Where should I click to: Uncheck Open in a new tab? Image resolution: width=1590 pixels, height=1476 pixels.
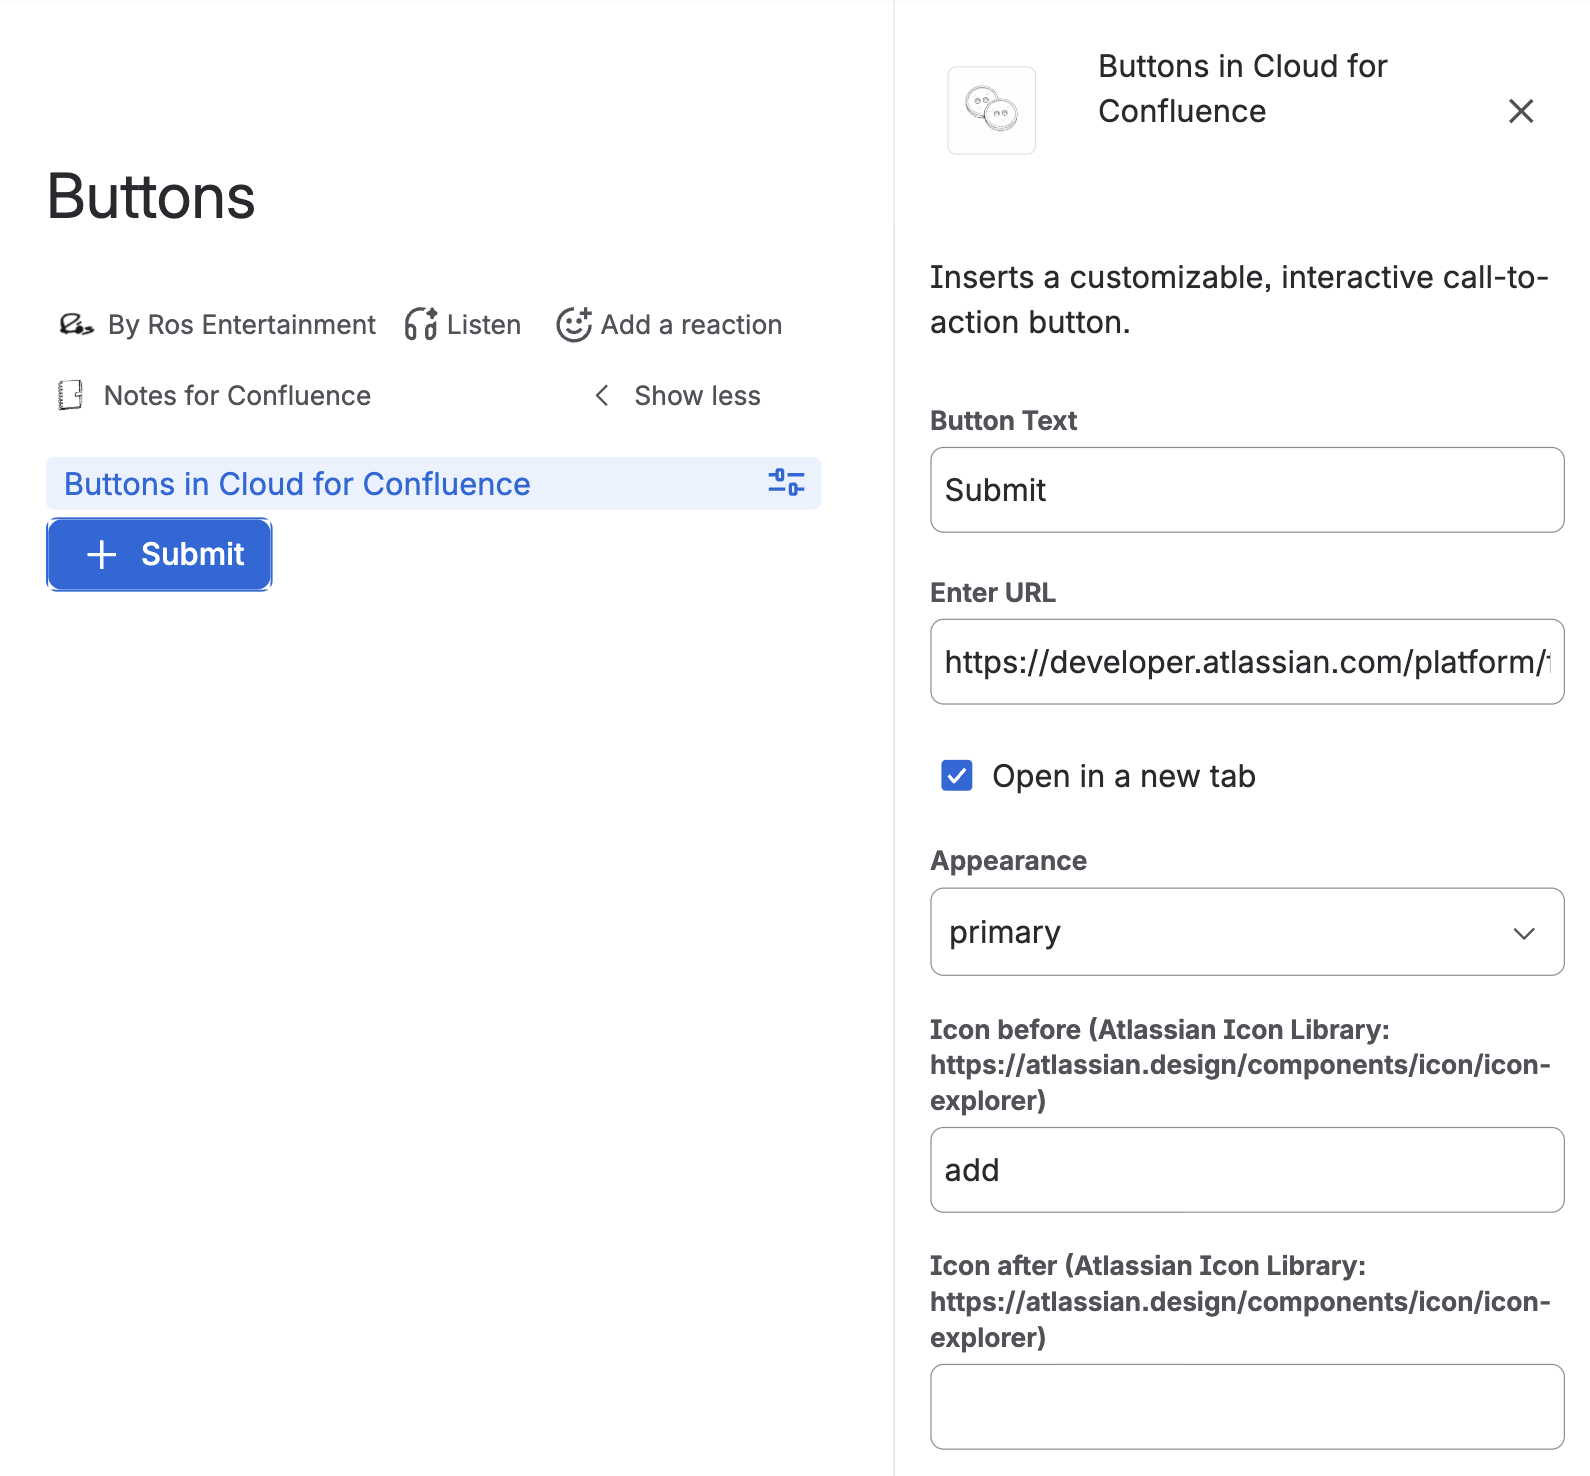tap(957, 776)
